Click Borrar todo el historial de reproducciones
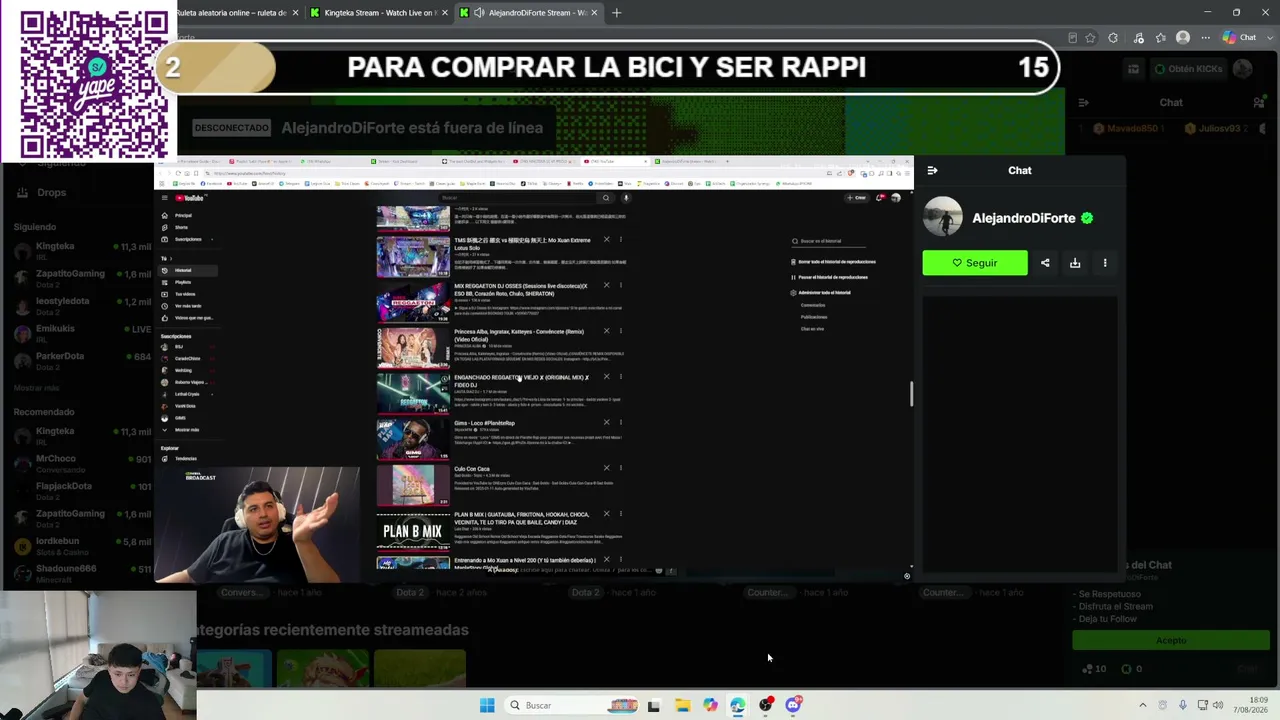 point(834,262)
